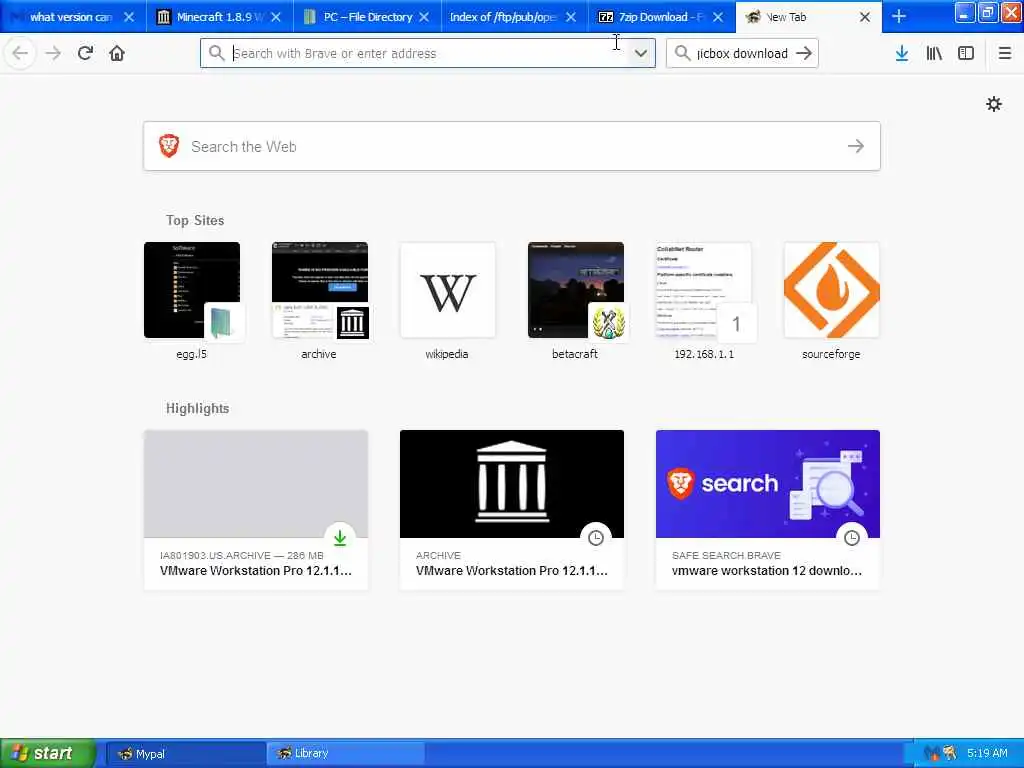Click the history clock badge on ARCHIVE card

596,537
